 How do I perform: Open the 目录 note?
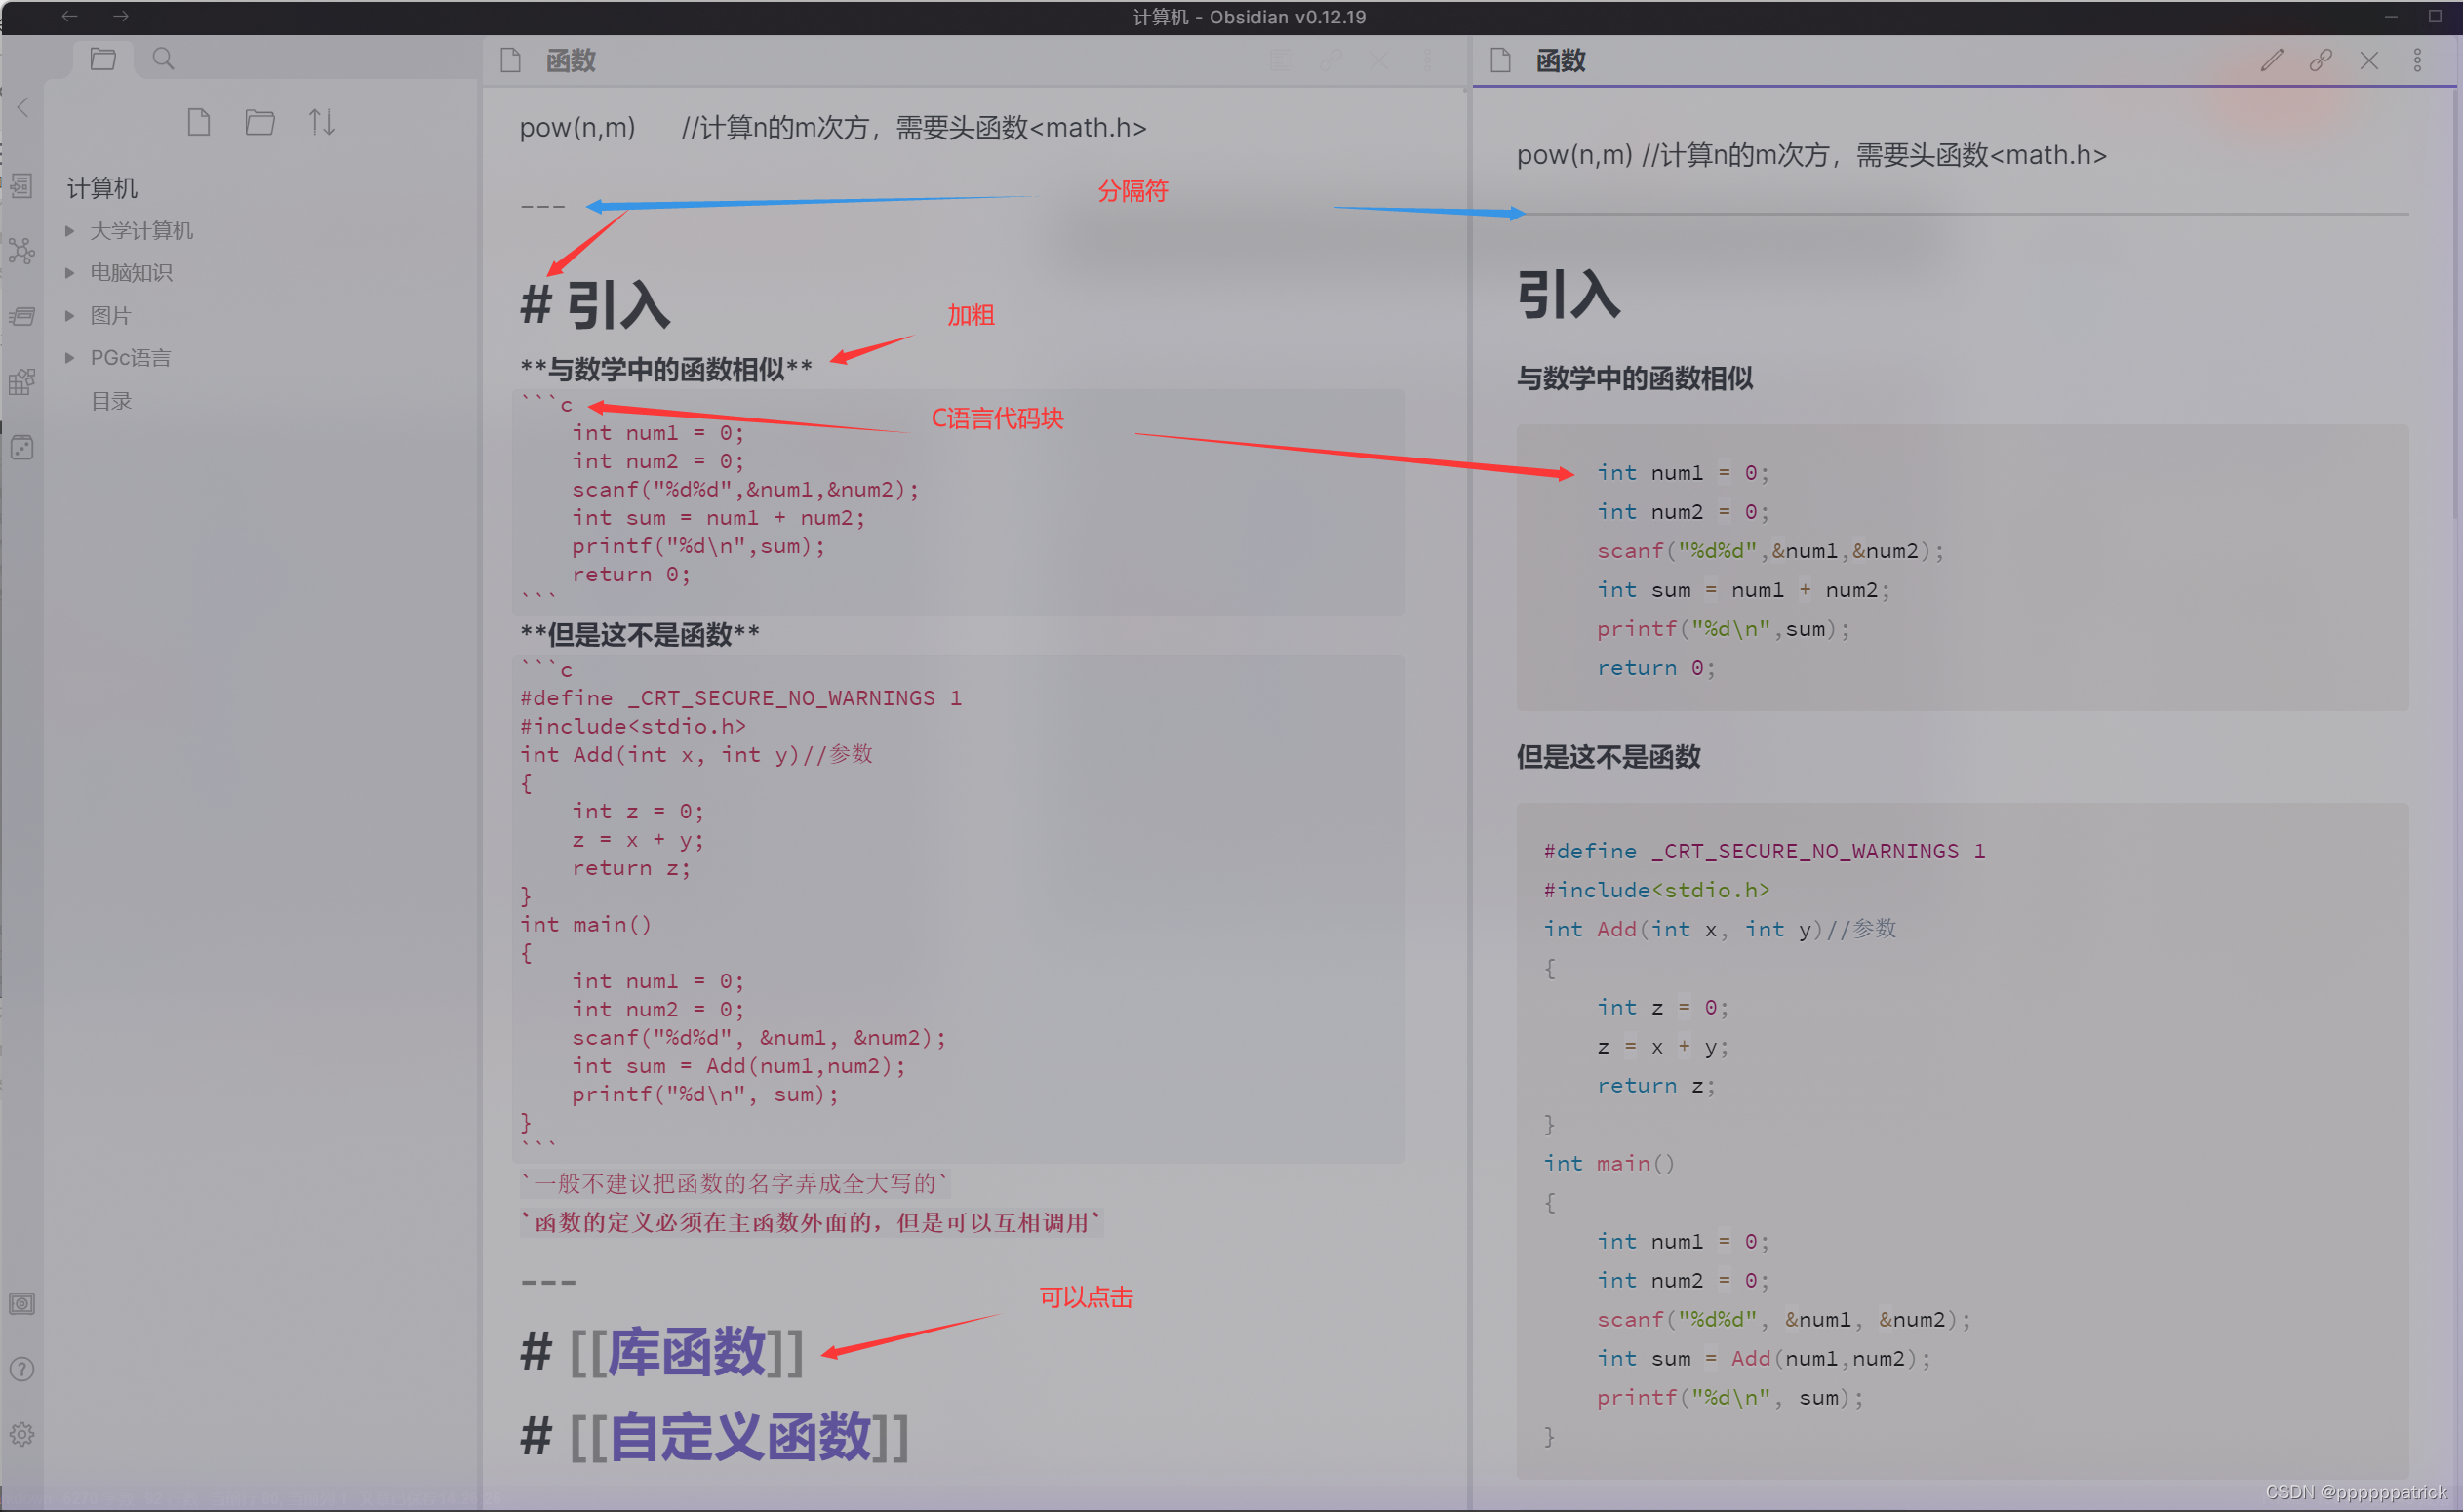point(111,400)
